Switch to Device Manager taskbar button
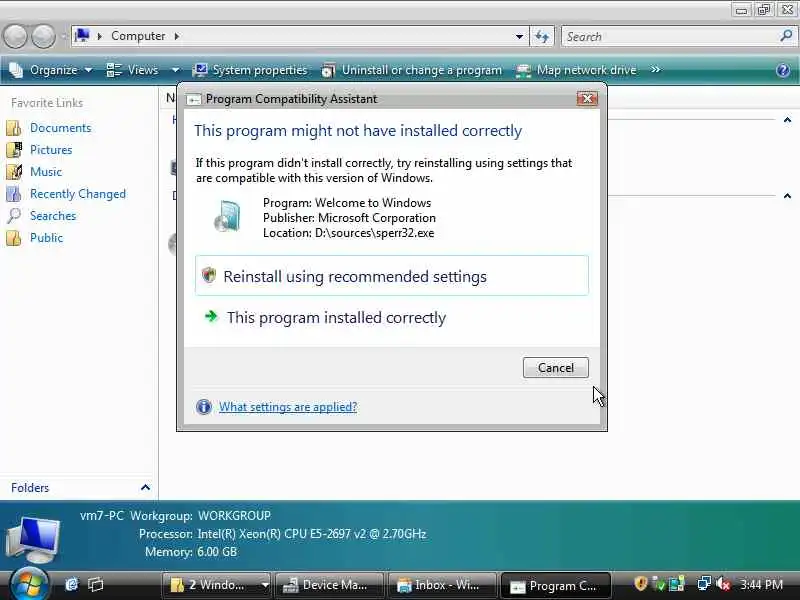 329,585
